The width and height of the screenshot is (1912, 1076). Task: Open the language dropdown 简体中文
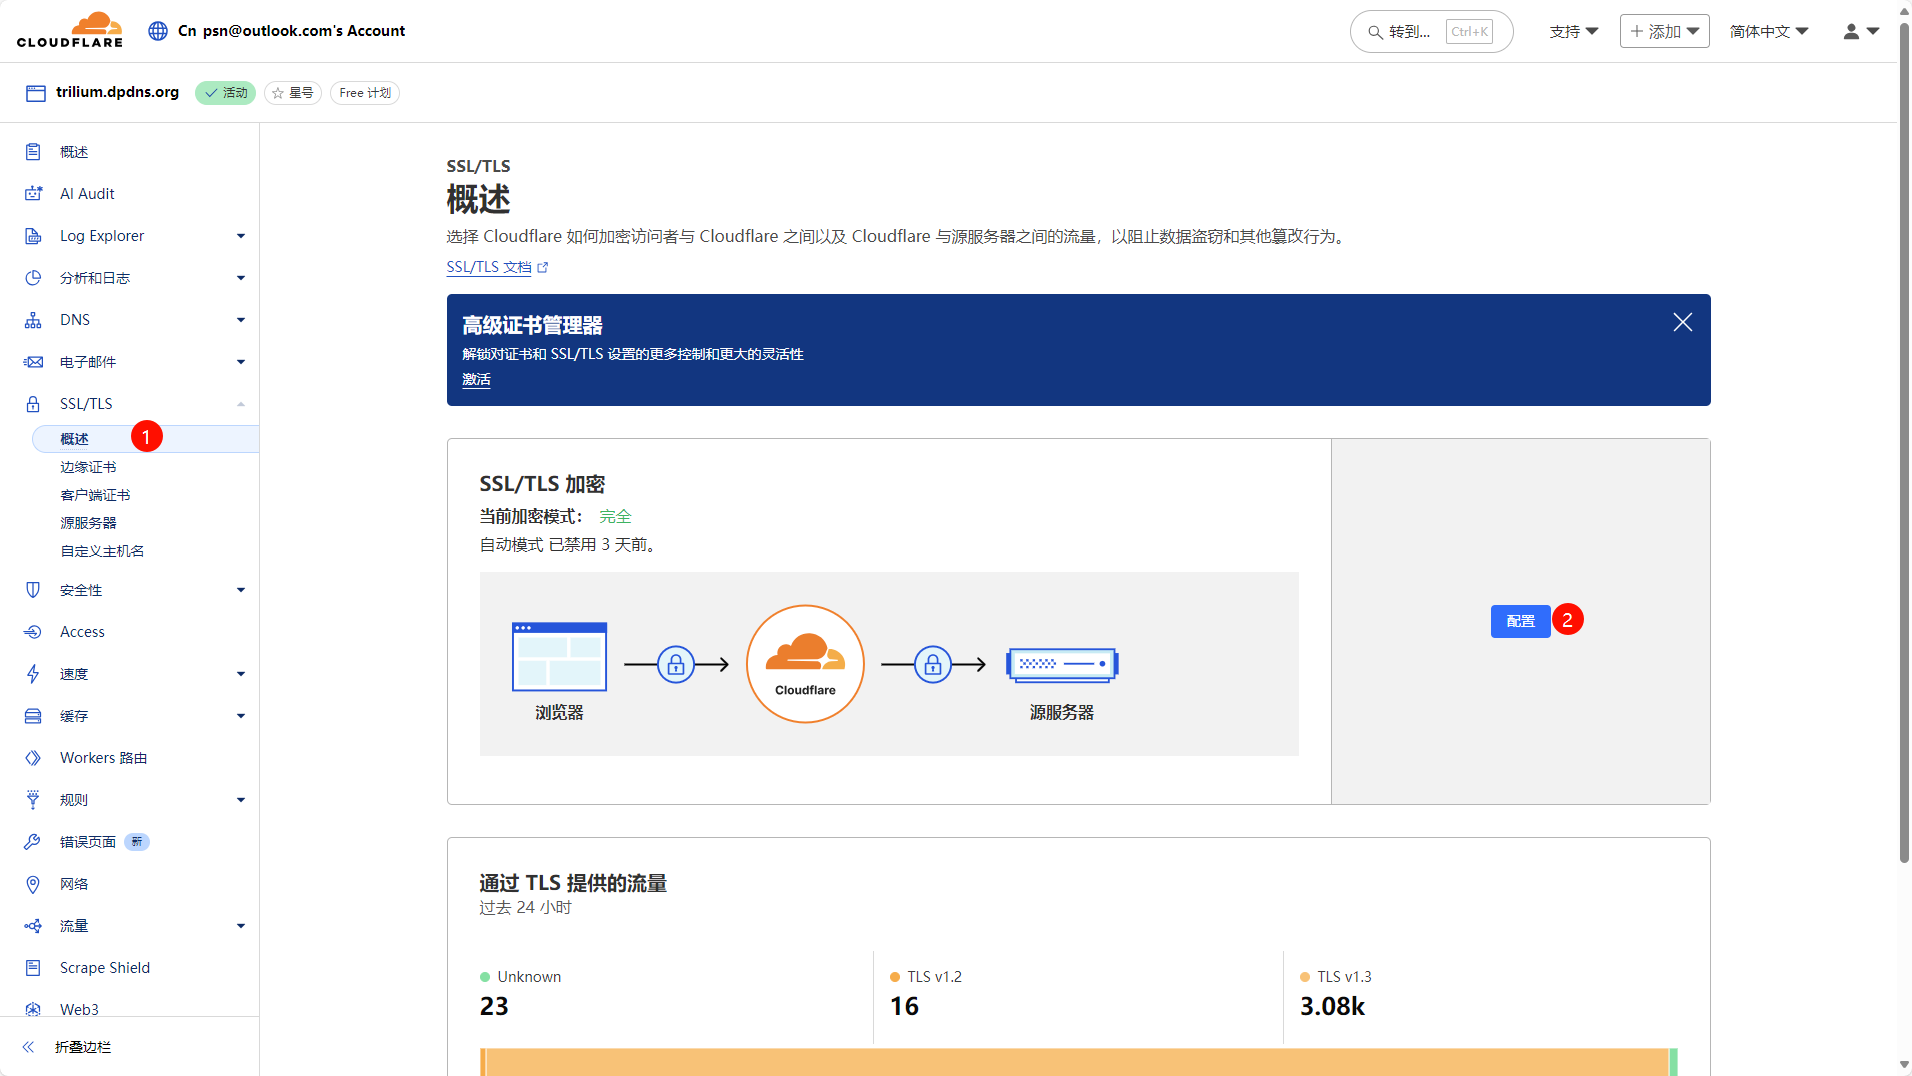[x=1768, y=32]
